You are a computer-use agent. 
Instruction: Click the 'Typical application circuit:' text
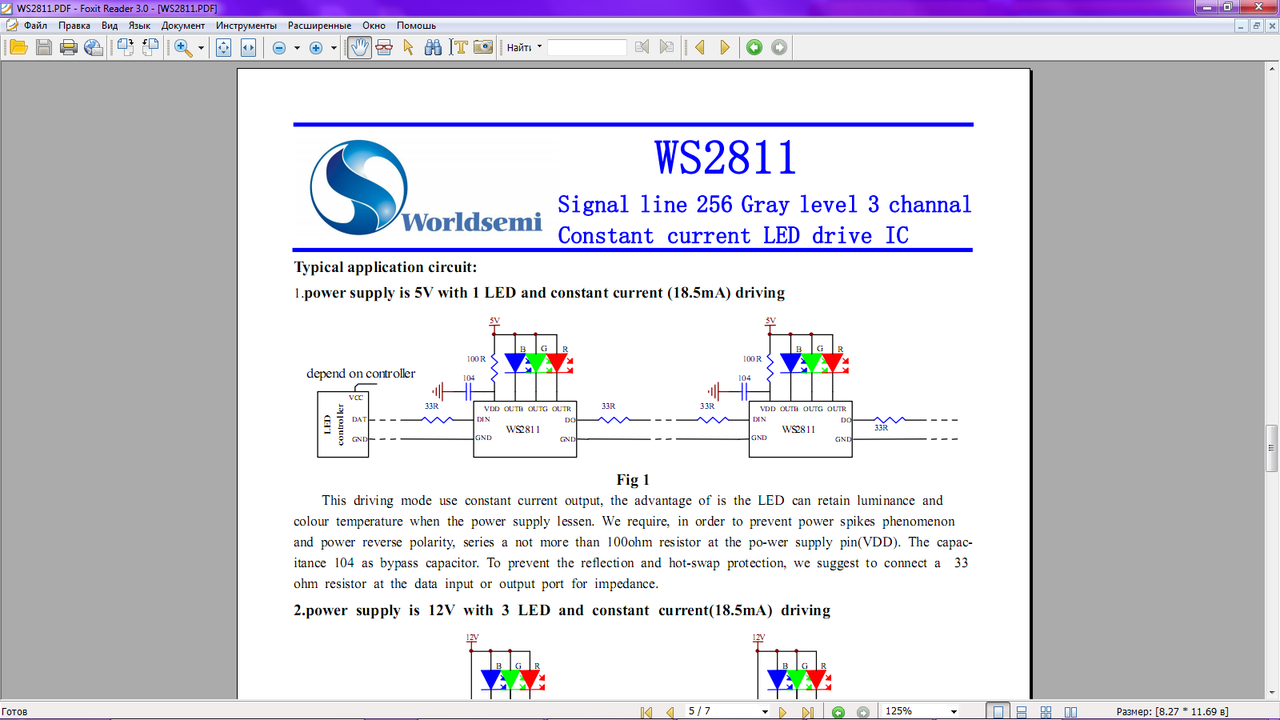(x=386, y=267)
